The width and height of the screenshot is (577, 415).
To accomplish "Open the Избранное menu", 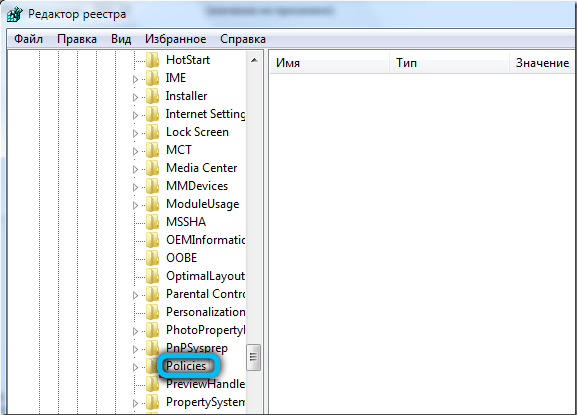I will 176,39.
